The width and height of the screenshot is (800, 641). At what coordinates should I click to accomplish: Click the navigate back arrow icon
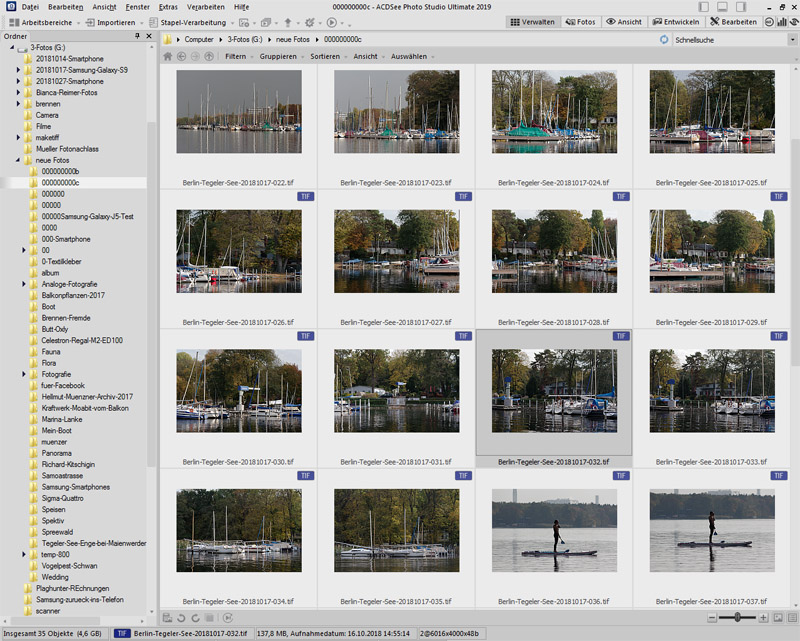[182, 57]
